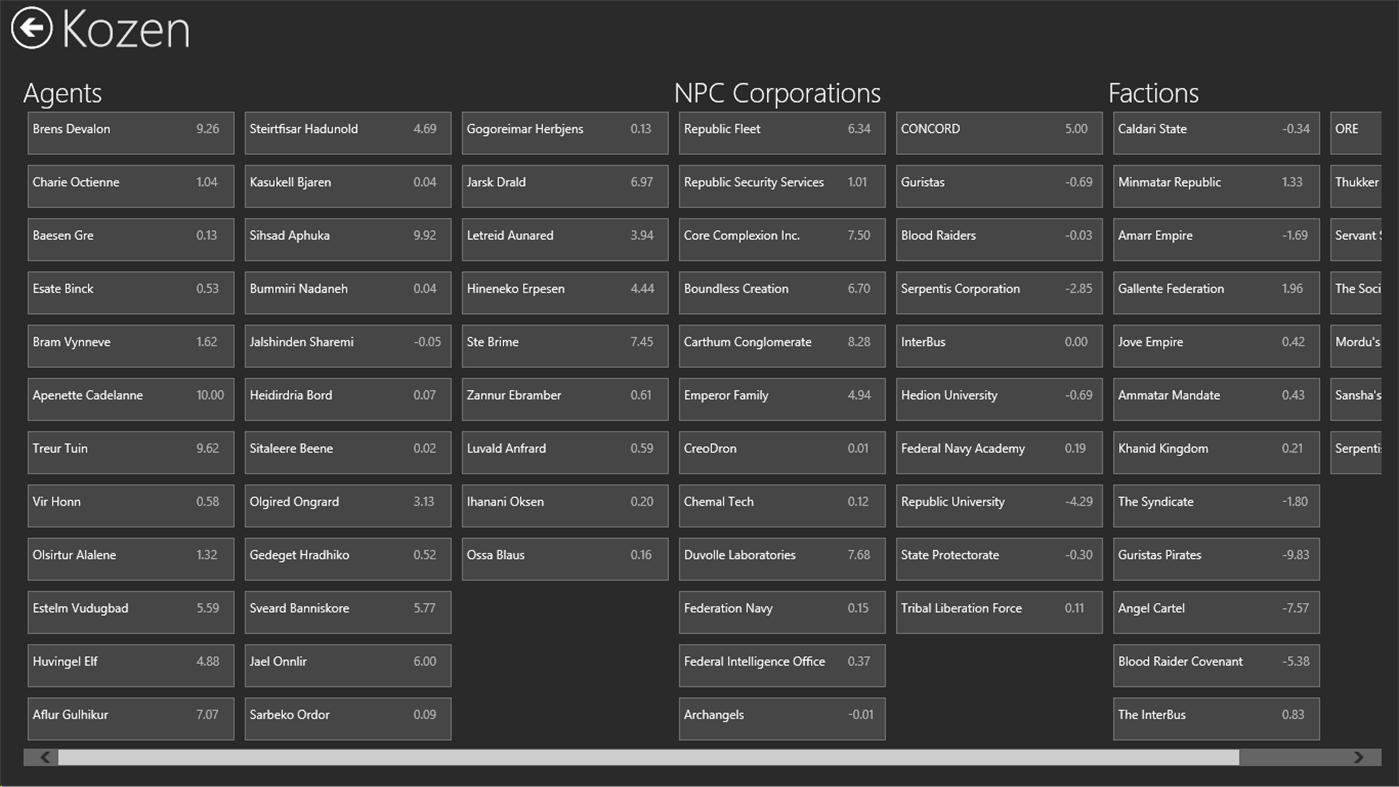This screenshot has width=1399, height=787.
Task: Select Letreid Aunared agent
Action: pyautogui.click(x=565, y=239)
